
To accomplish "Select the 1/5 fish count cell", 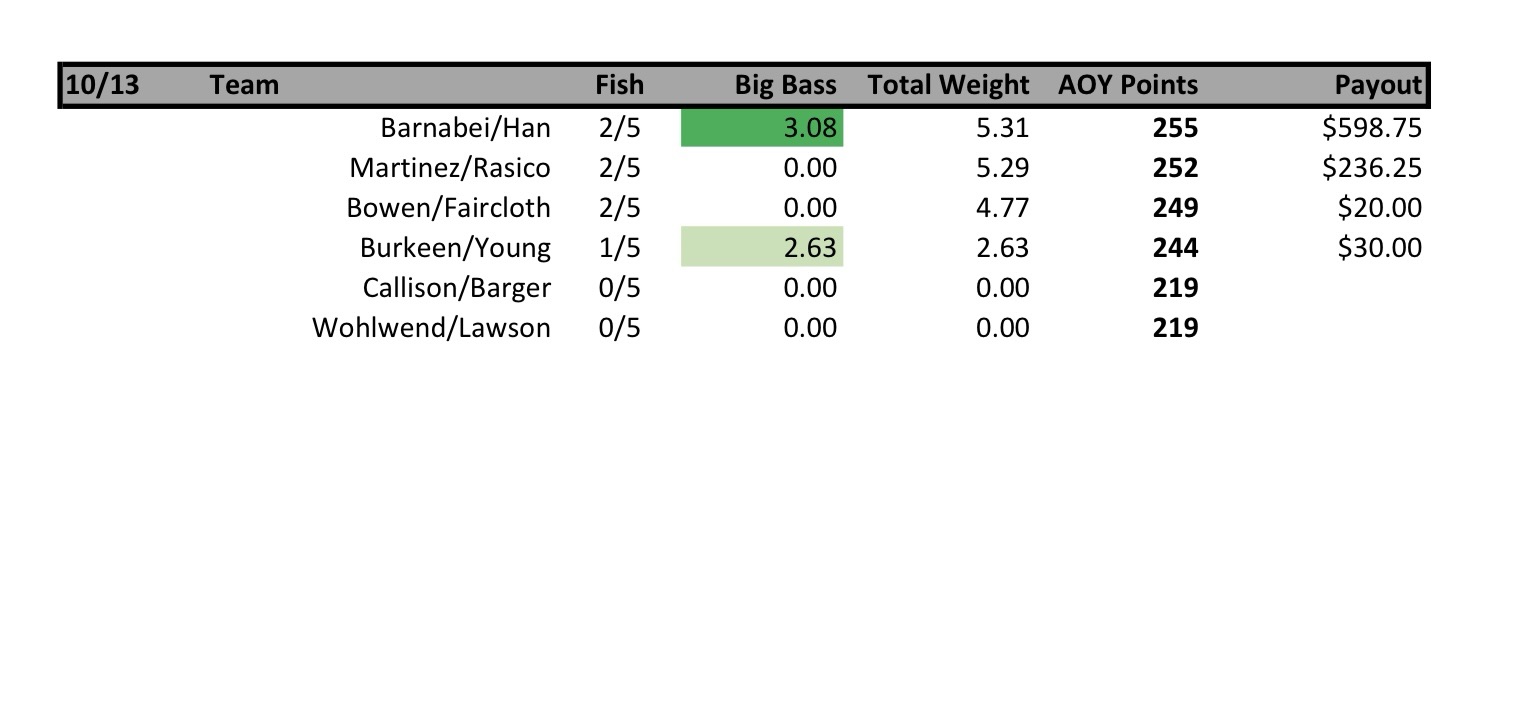I will coord(619,248).
